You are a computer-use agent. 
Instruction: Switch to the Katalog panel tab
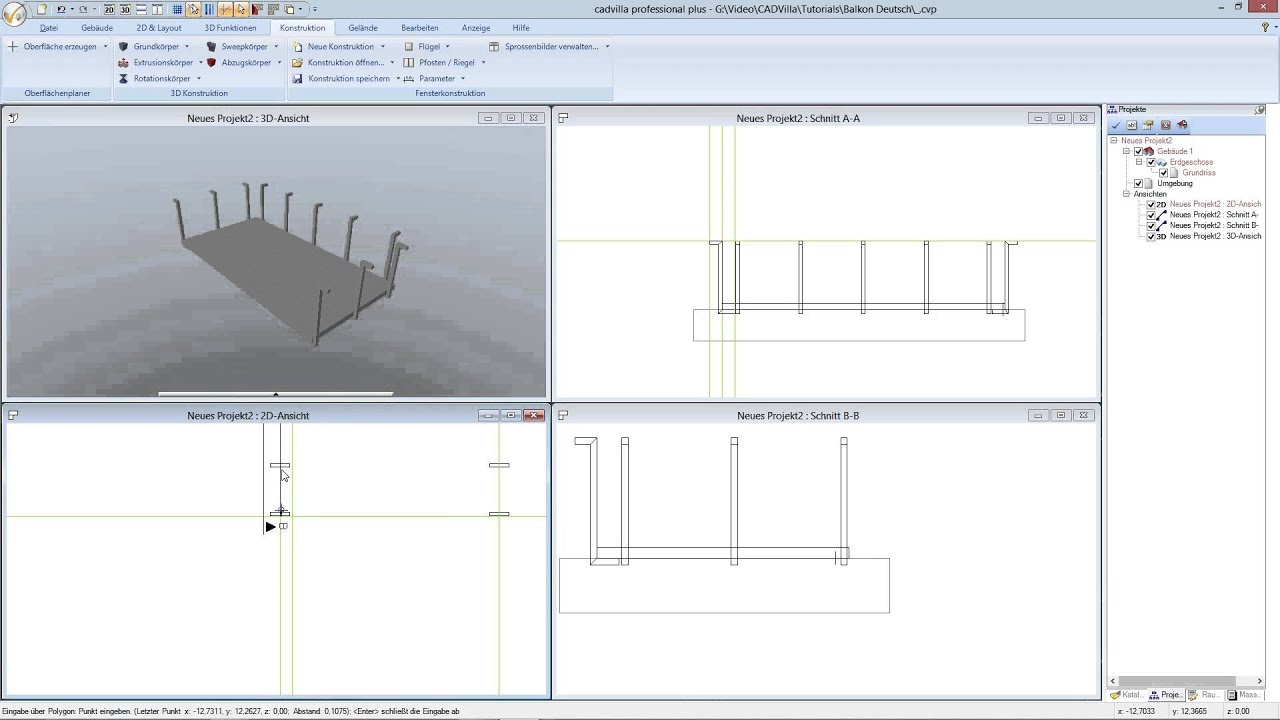(1127, 695)
